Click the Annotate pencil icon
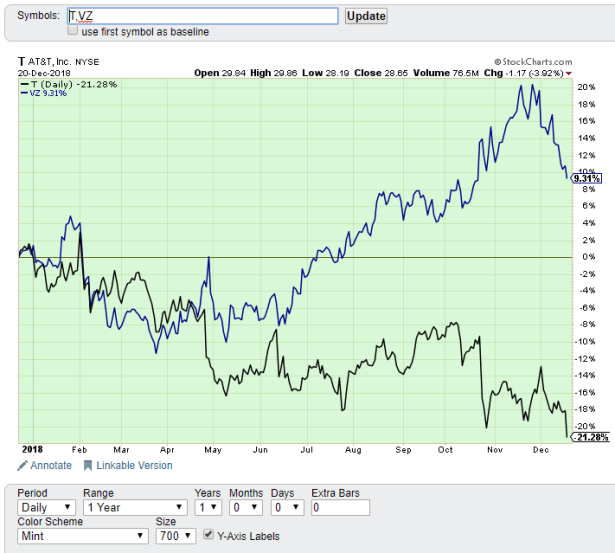The width and height of the screenshot is (615, 553). pyautogui.click(x=22, y=465)
